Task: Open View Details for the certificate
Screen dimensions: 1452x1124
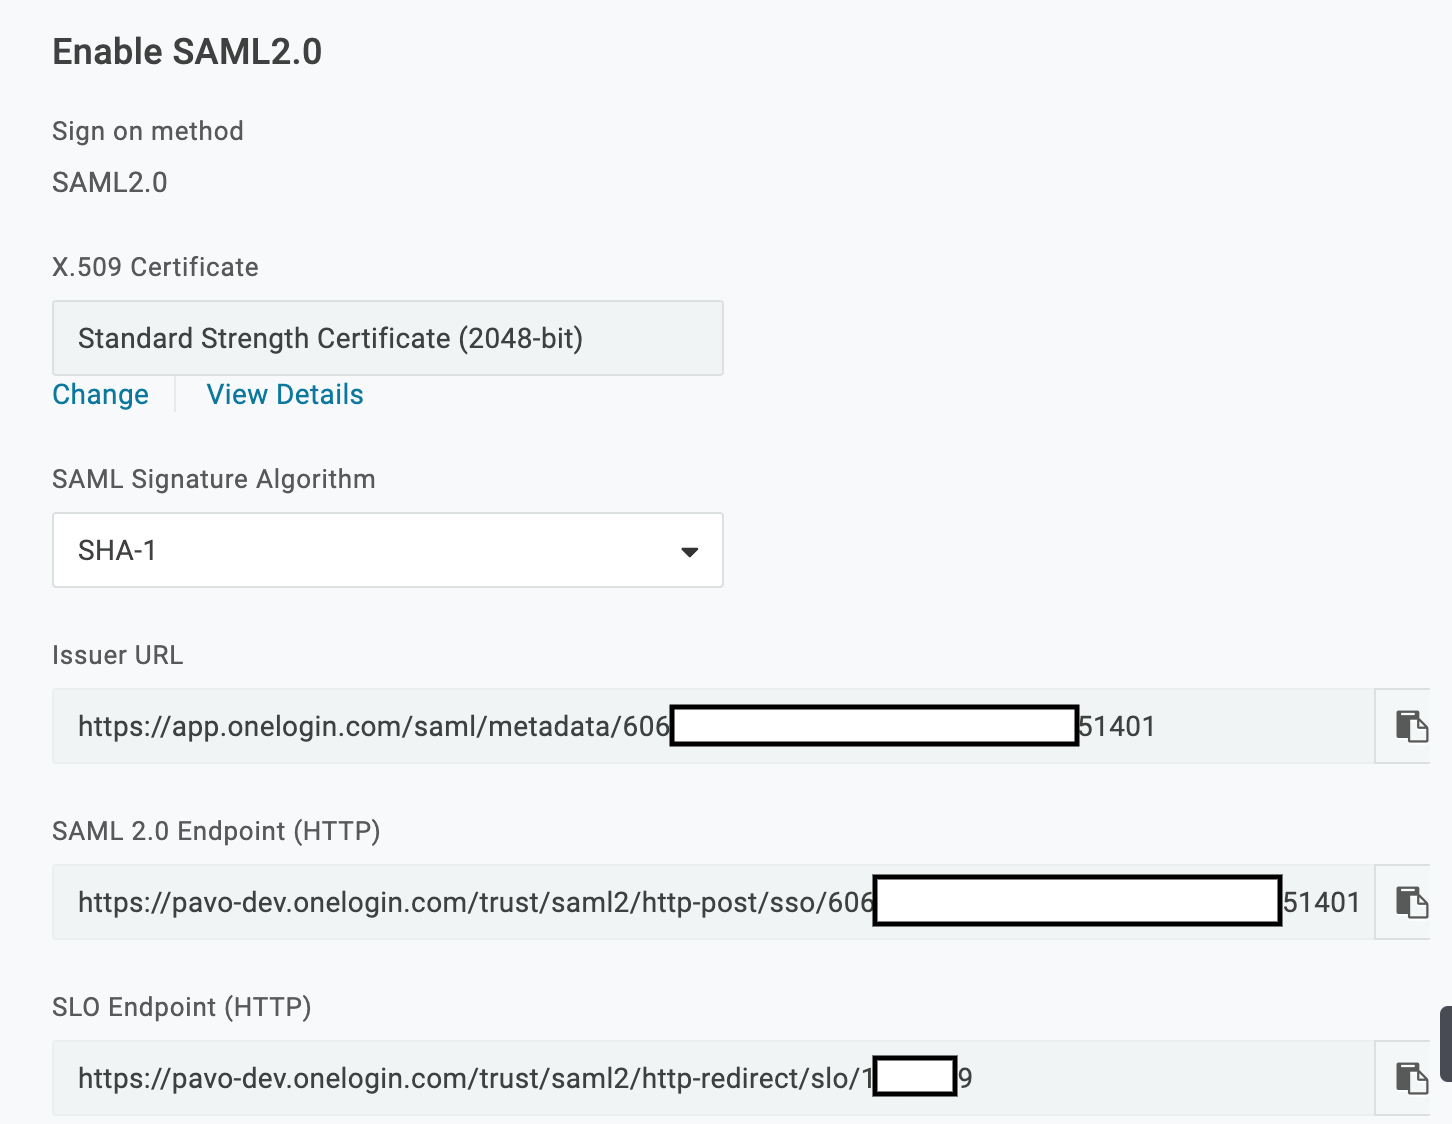Action: pos(285,395)
